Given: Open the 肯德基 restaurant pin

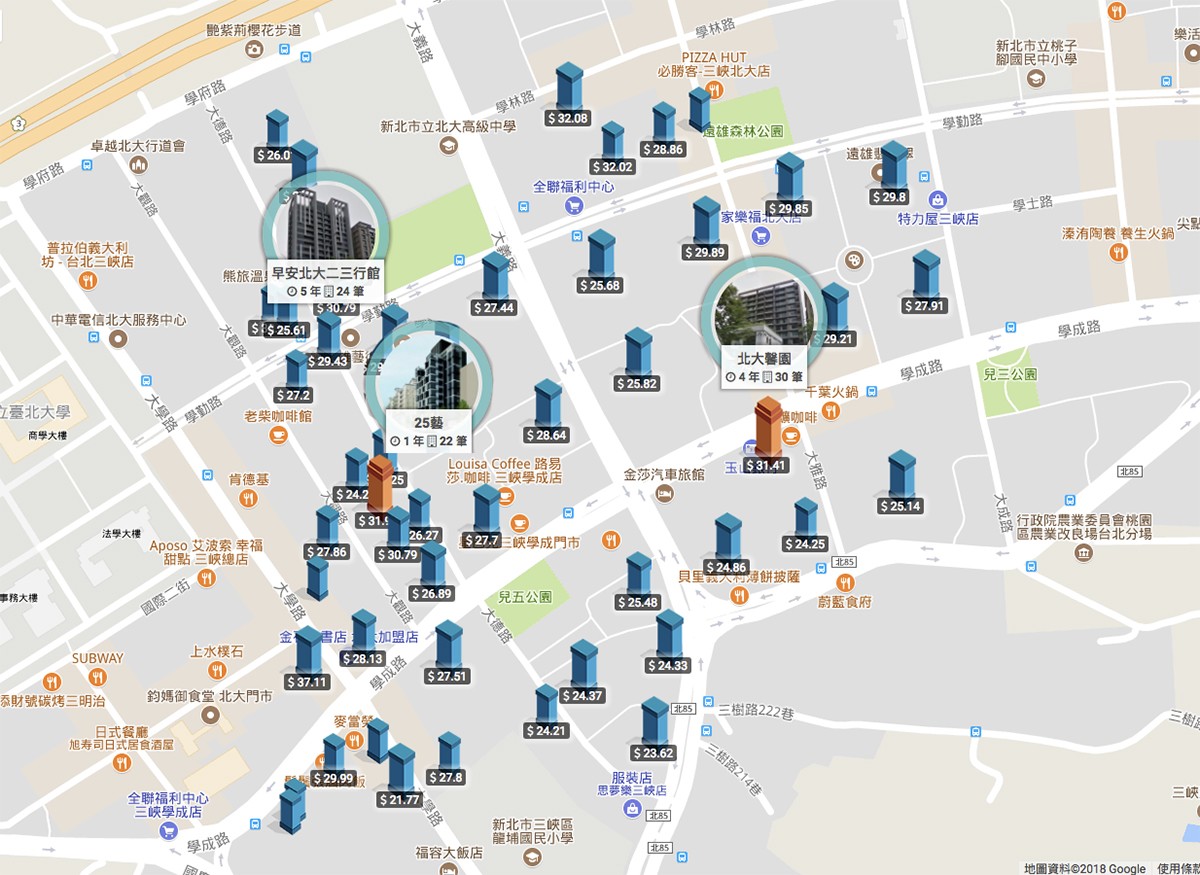Looking at the screenshot, I should 249,500.
